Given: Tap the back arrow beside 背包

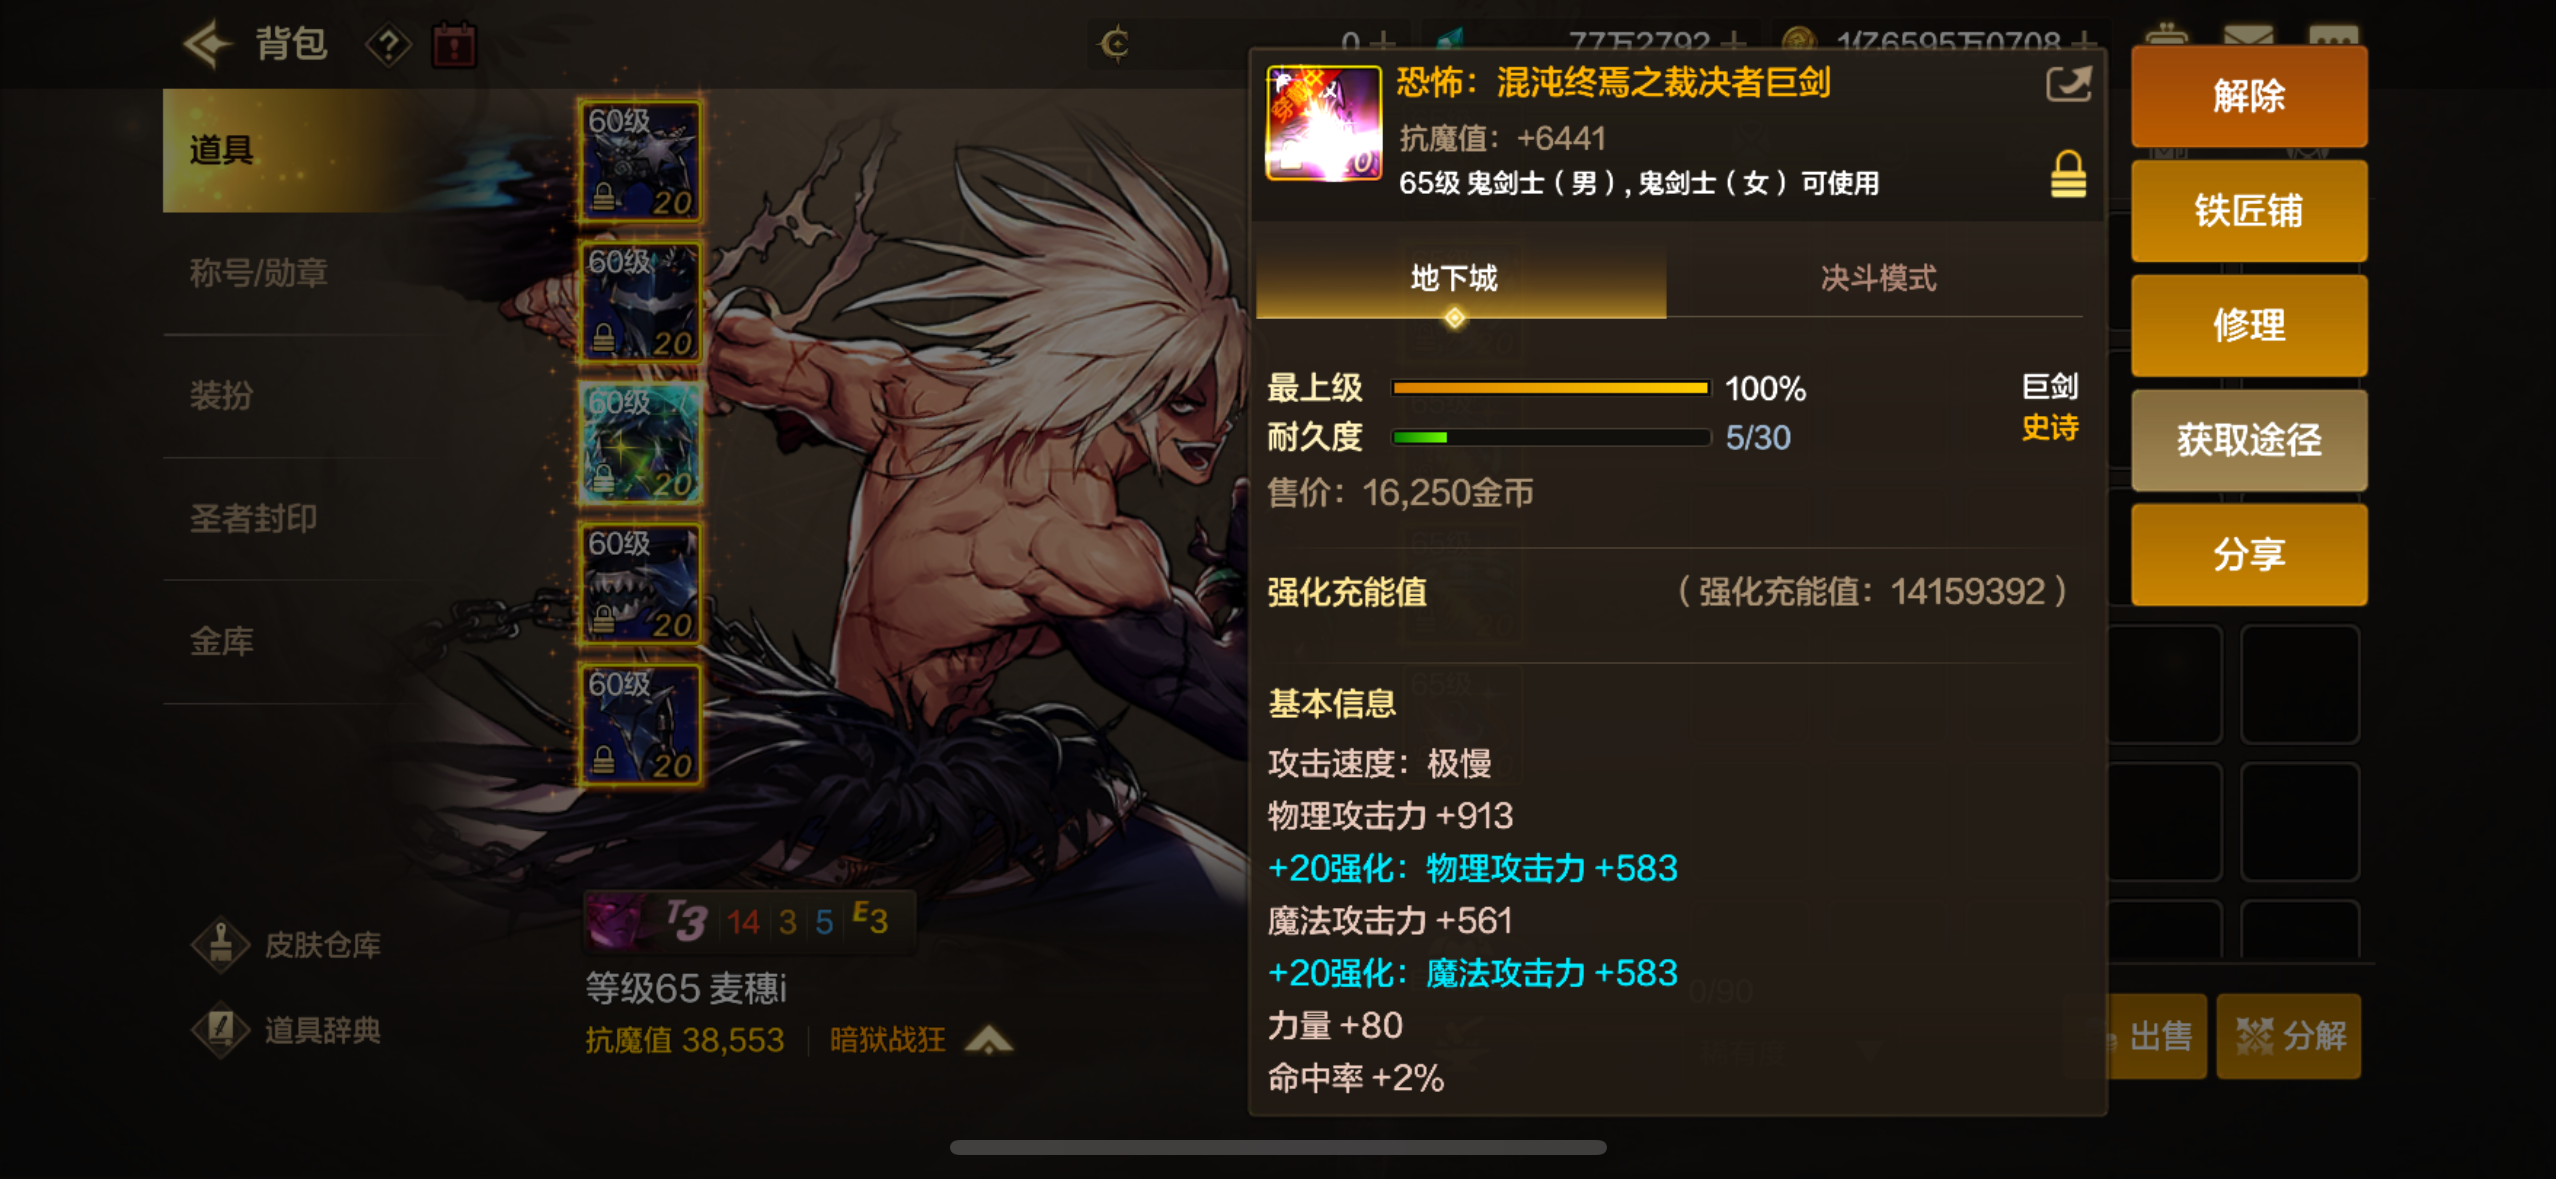Looking at the screenshot, I should (x=208, y=44).
